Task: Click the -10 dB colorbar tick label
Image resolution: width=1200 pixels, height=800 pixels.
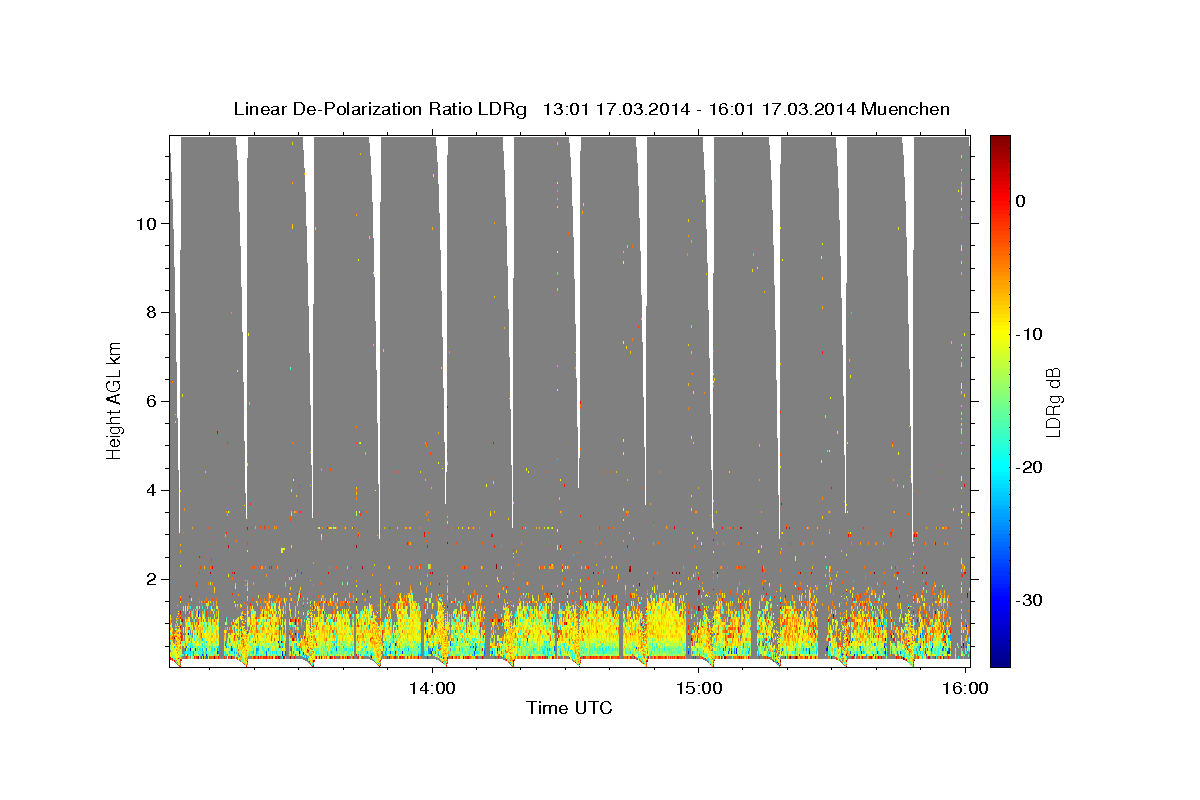Action: pos(1030,334)
